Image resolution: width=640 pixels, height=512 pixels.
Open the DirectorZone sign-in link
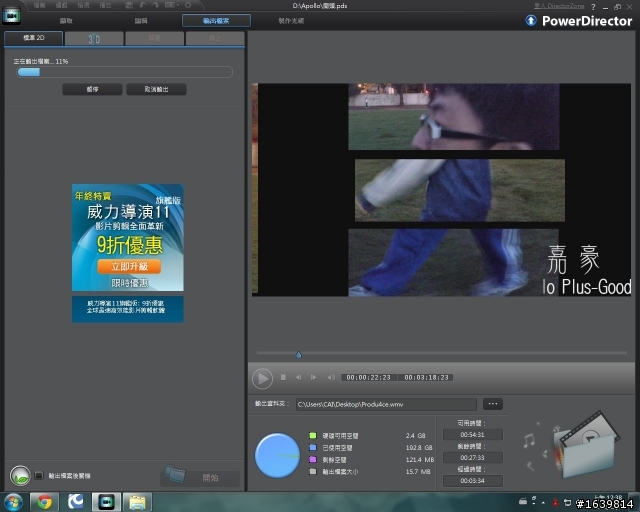[x=559, y=6]
